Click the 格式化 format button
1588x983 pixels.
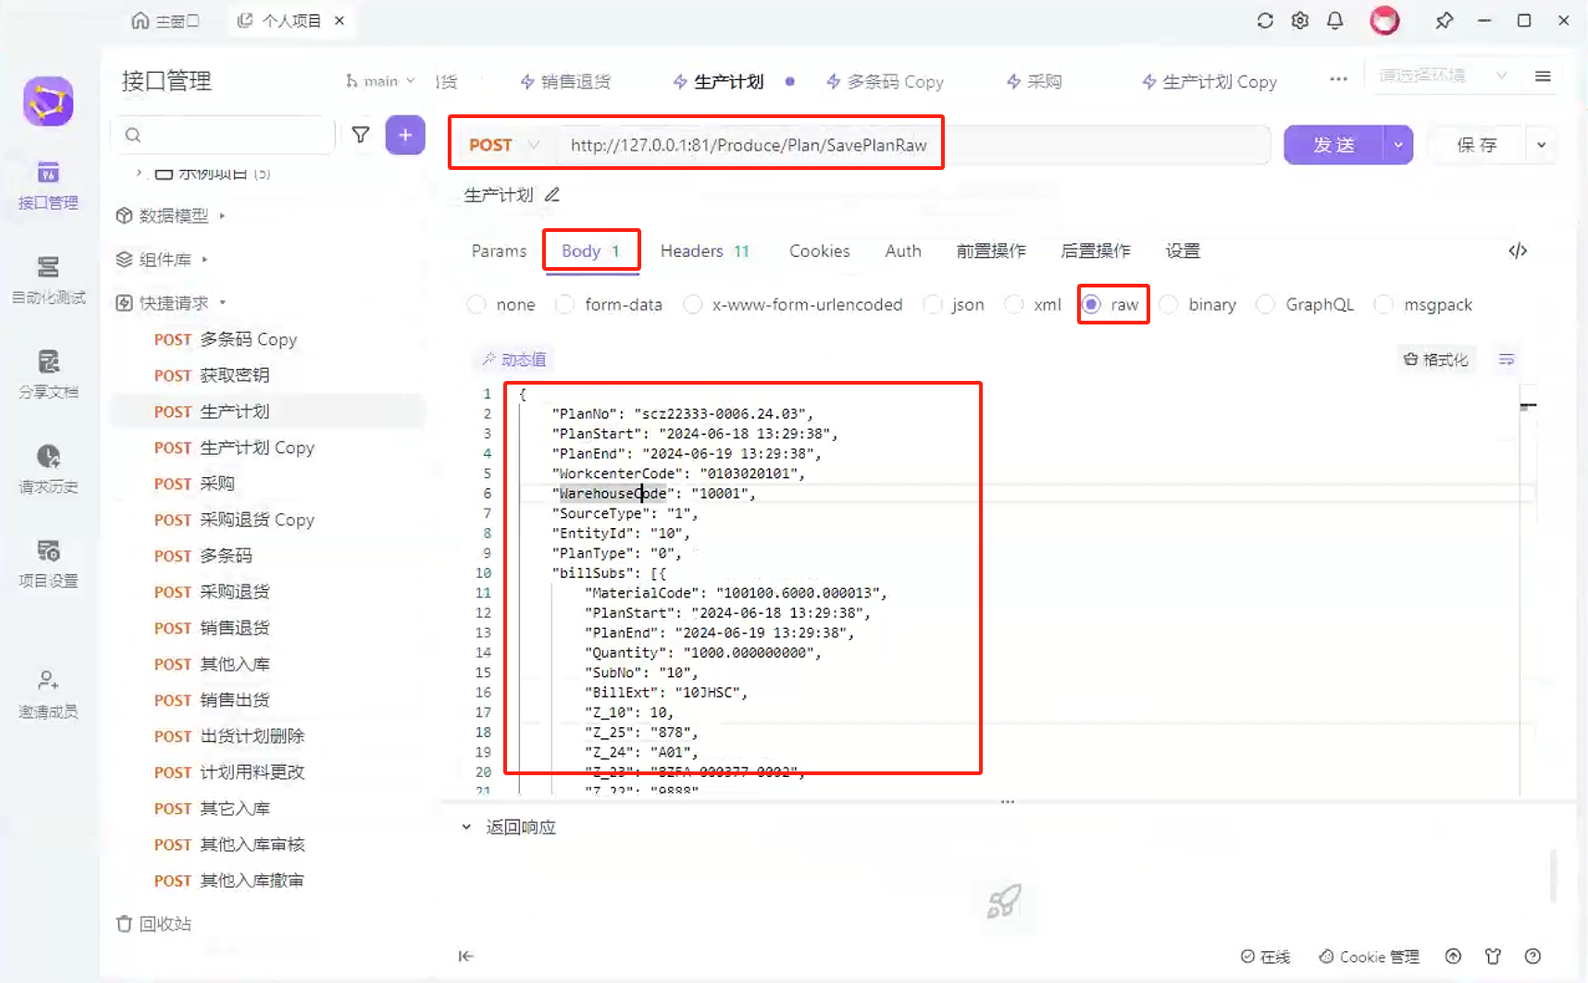1436,359
